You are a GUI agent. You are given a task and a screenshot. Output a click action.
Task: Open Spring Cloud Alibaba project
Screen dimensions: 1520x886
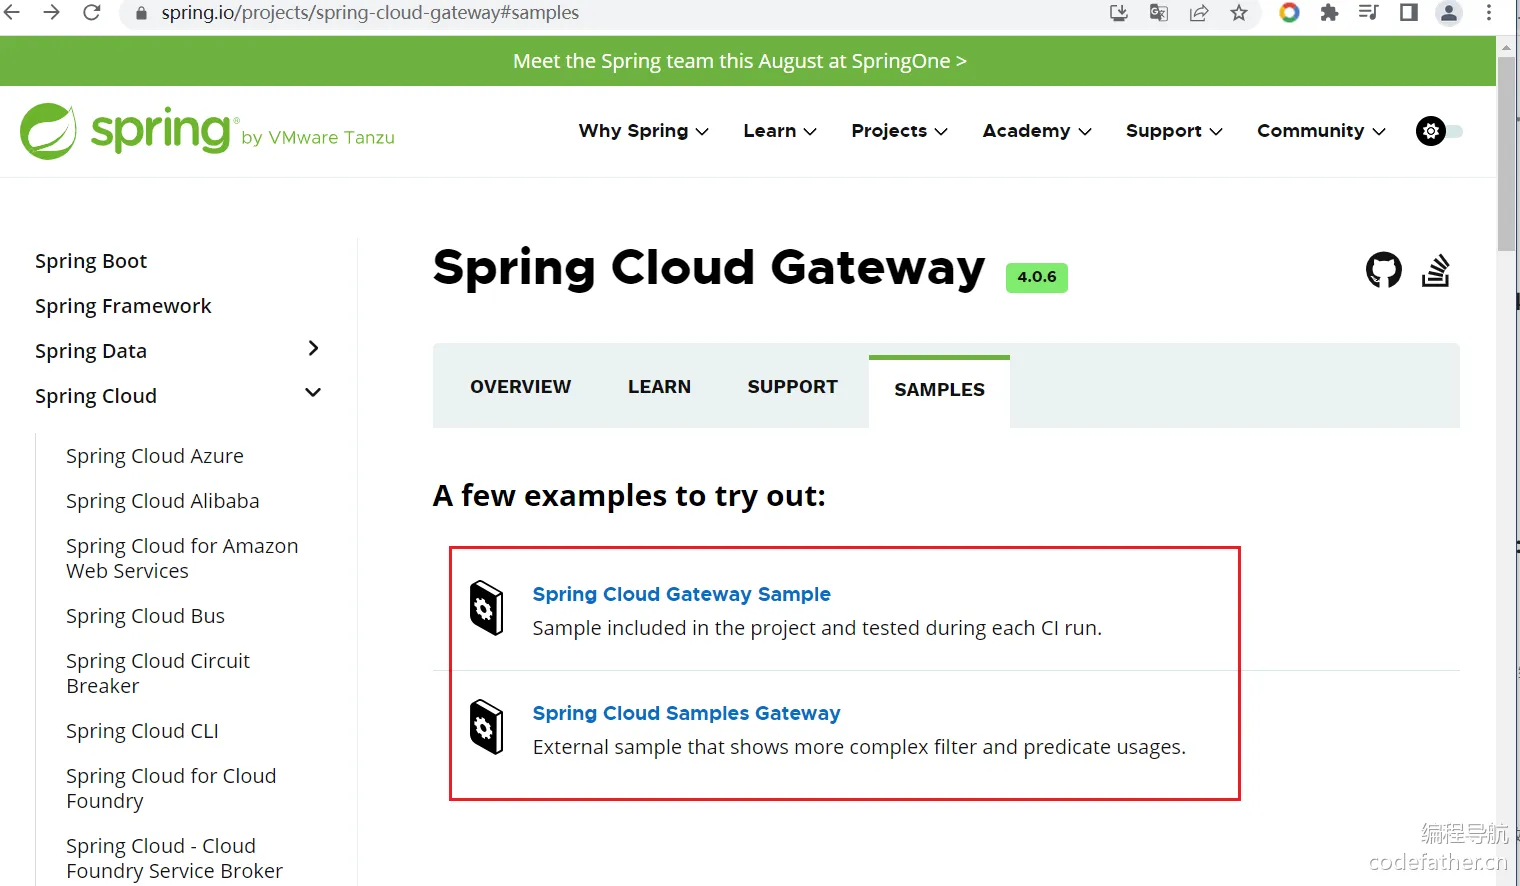pos(163,501)
